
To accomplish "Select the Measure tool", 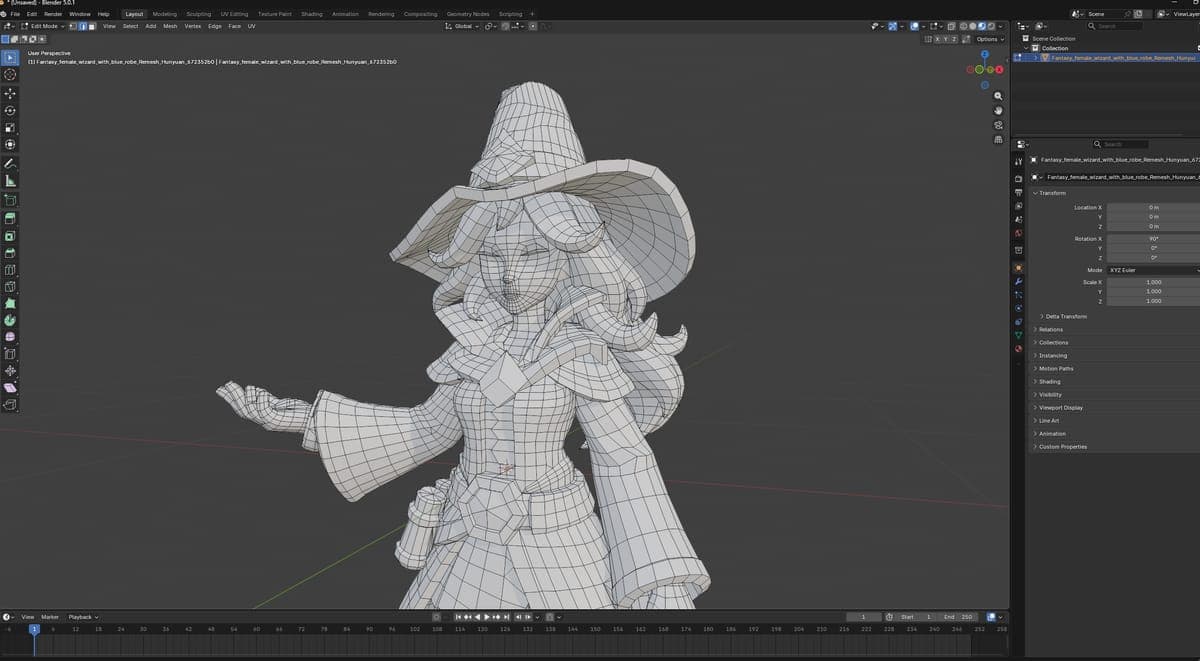I will pyautogui.click(x=10, y=181).
